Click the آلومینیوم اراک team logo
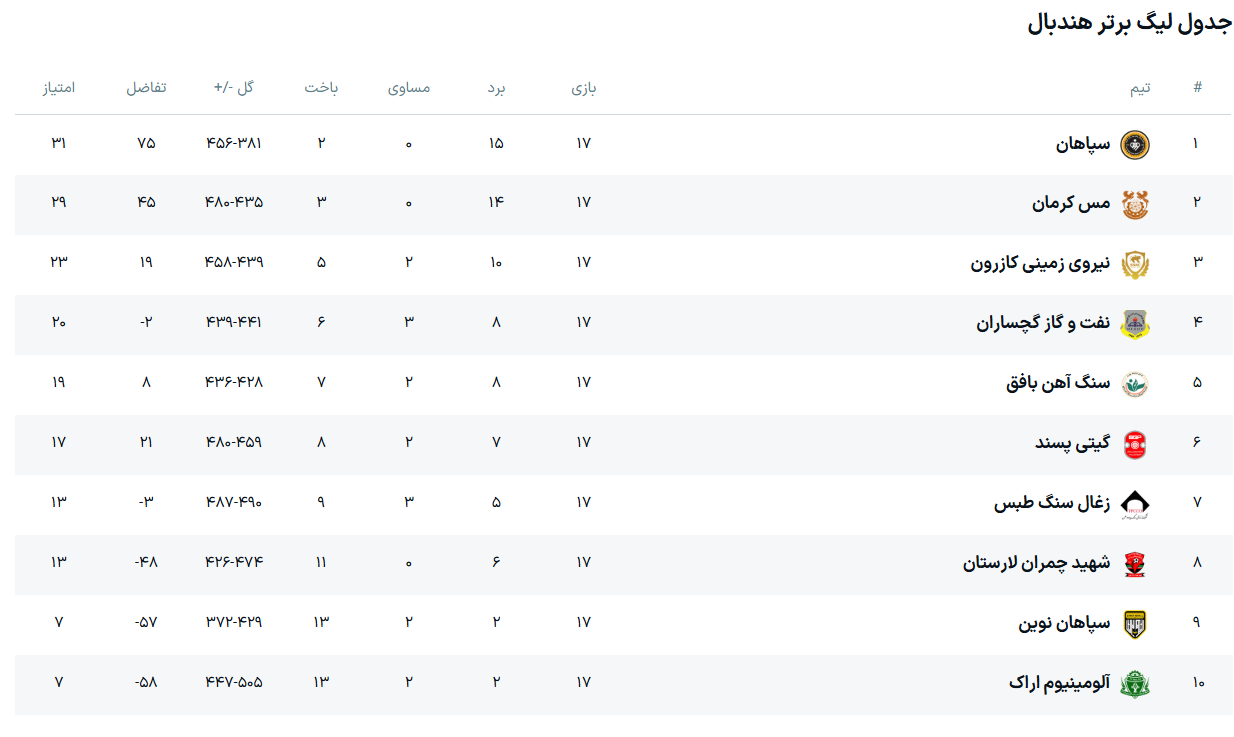The image size is (1234, 737). (x=1134, y=684)
